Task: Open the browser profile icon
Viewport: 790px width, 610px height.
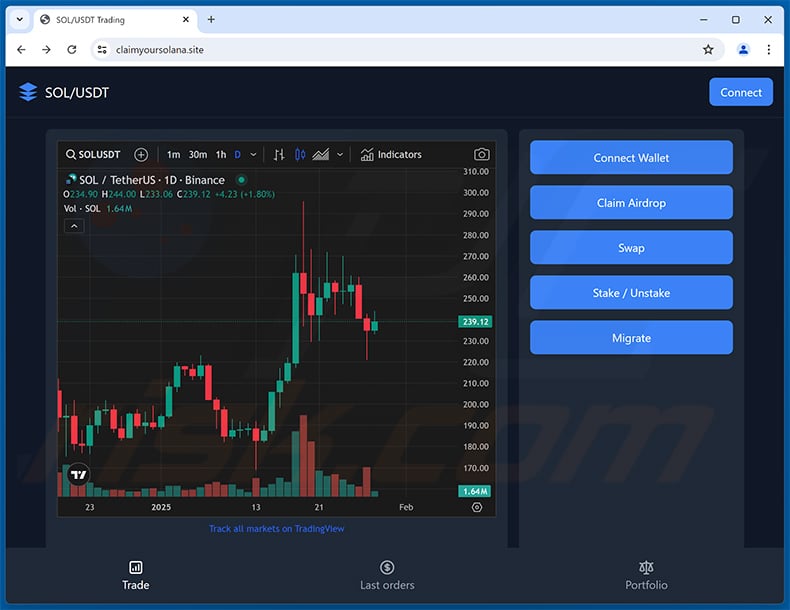Action: click(743, 49)
